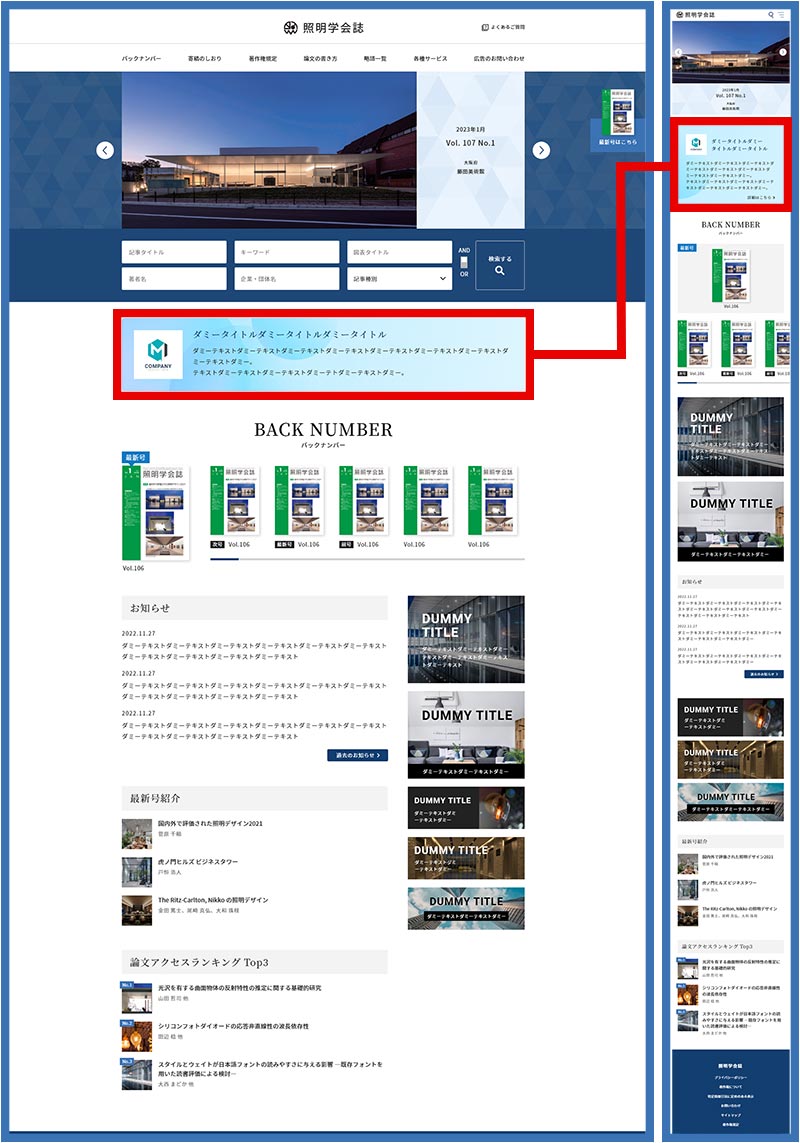Click the back number carousel progress bar
The image size is (800, 1143).
pyautogui.click(x=367, y=559)
